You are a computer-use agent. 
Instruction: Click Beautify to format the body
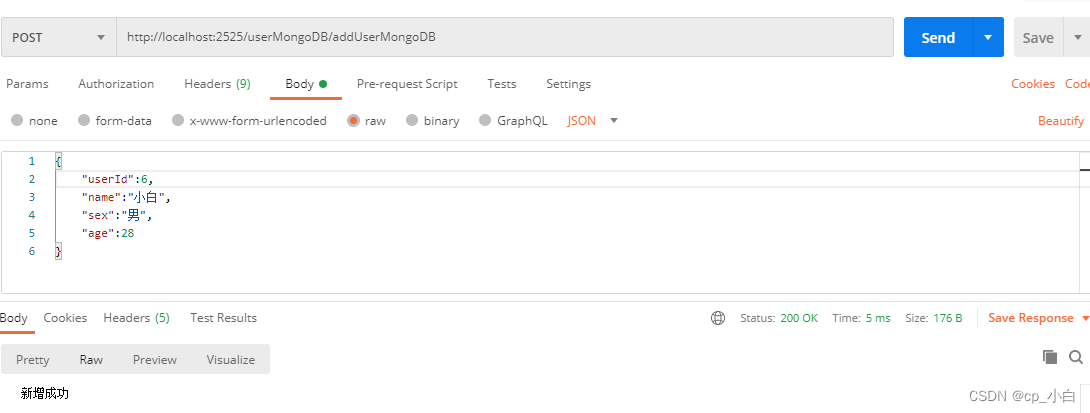click(x=1061, y=121)
